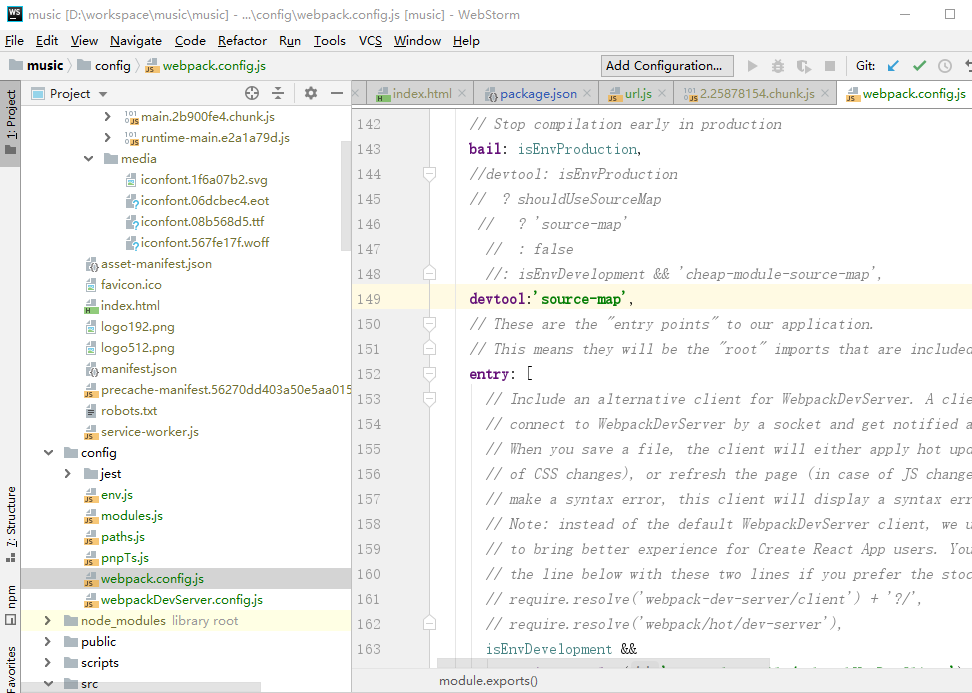
Task: Click the locate file target icon
Action: pos(252,93)
